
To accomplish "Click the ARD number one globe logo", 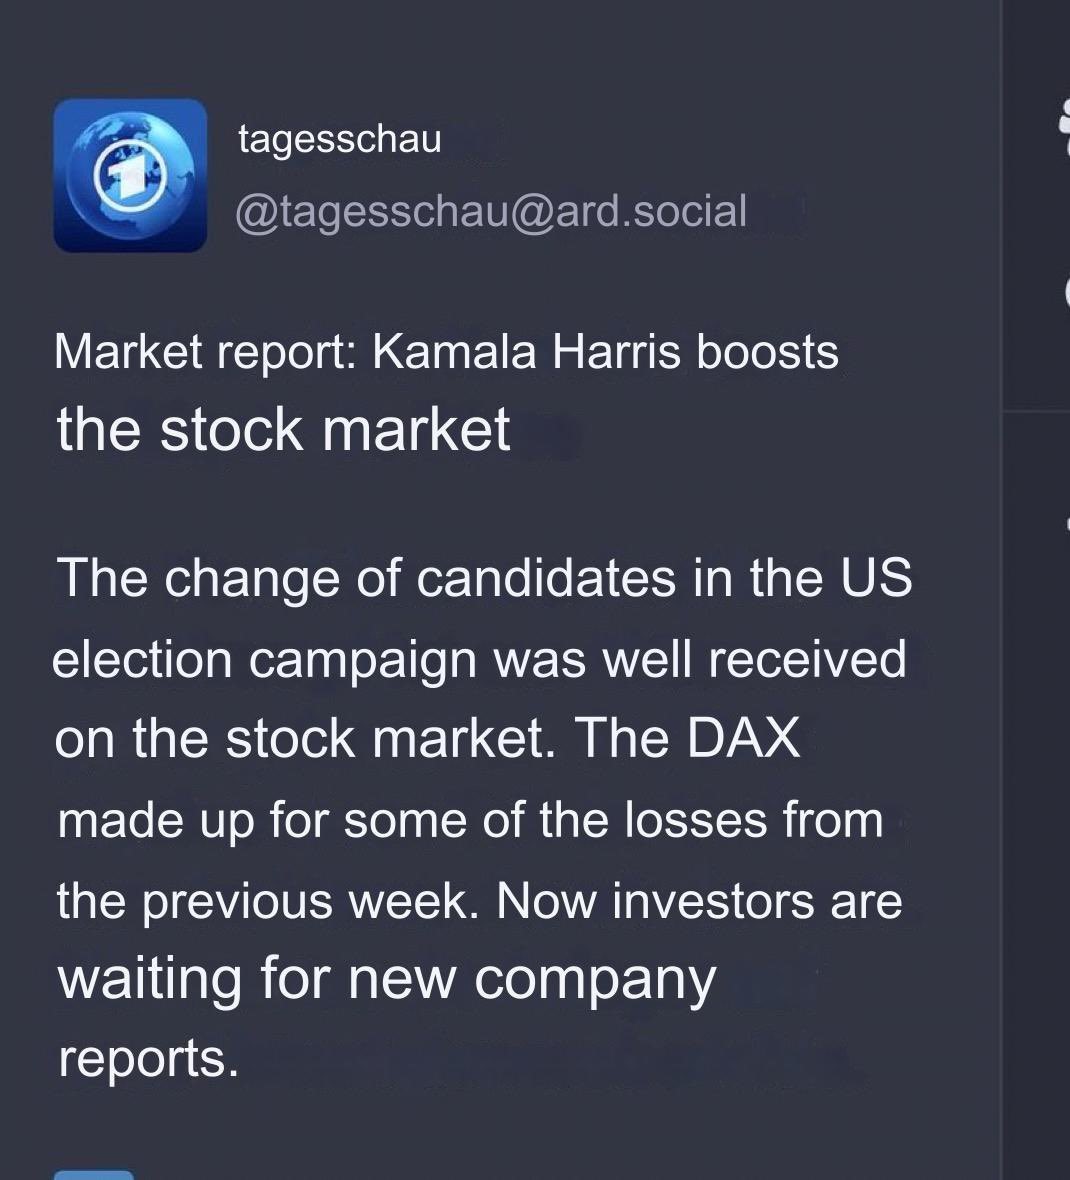I will tap(130, 175).
